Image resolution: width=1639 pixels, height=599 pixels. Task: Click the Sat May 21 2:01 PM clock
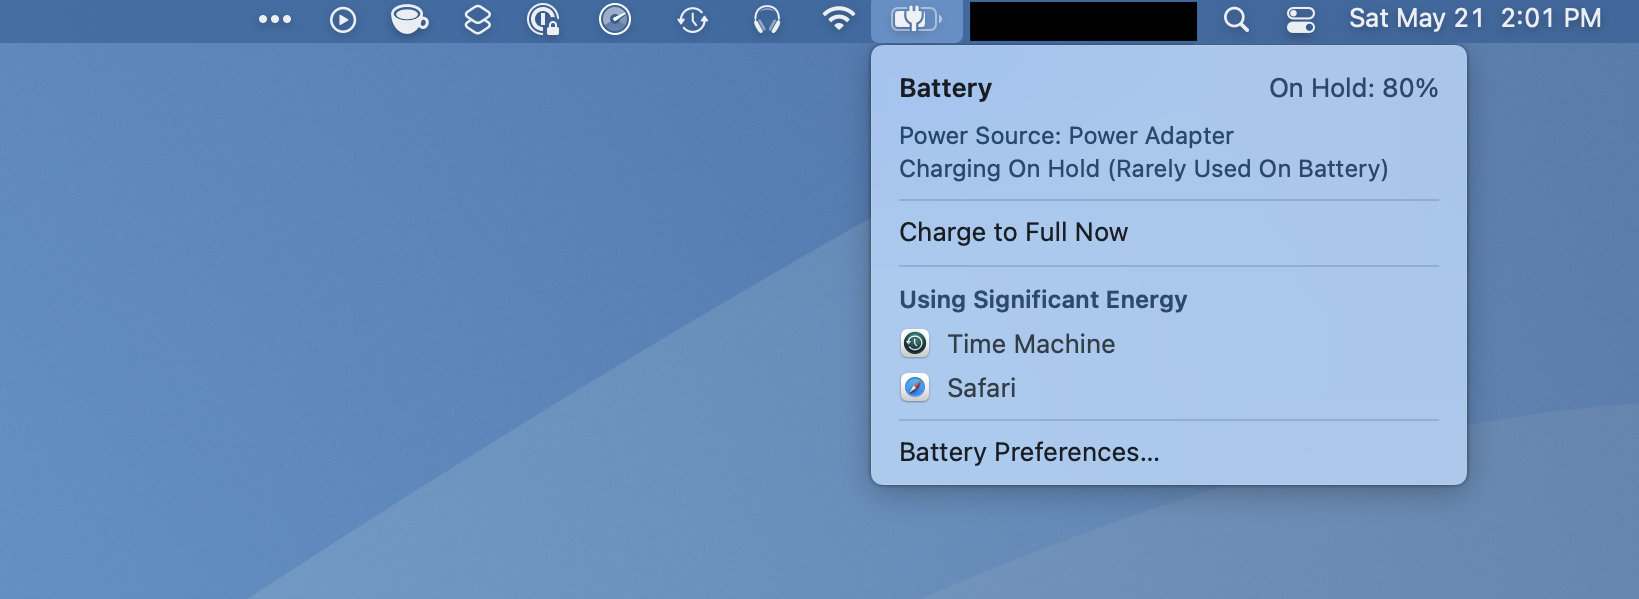click(1475, 19)
